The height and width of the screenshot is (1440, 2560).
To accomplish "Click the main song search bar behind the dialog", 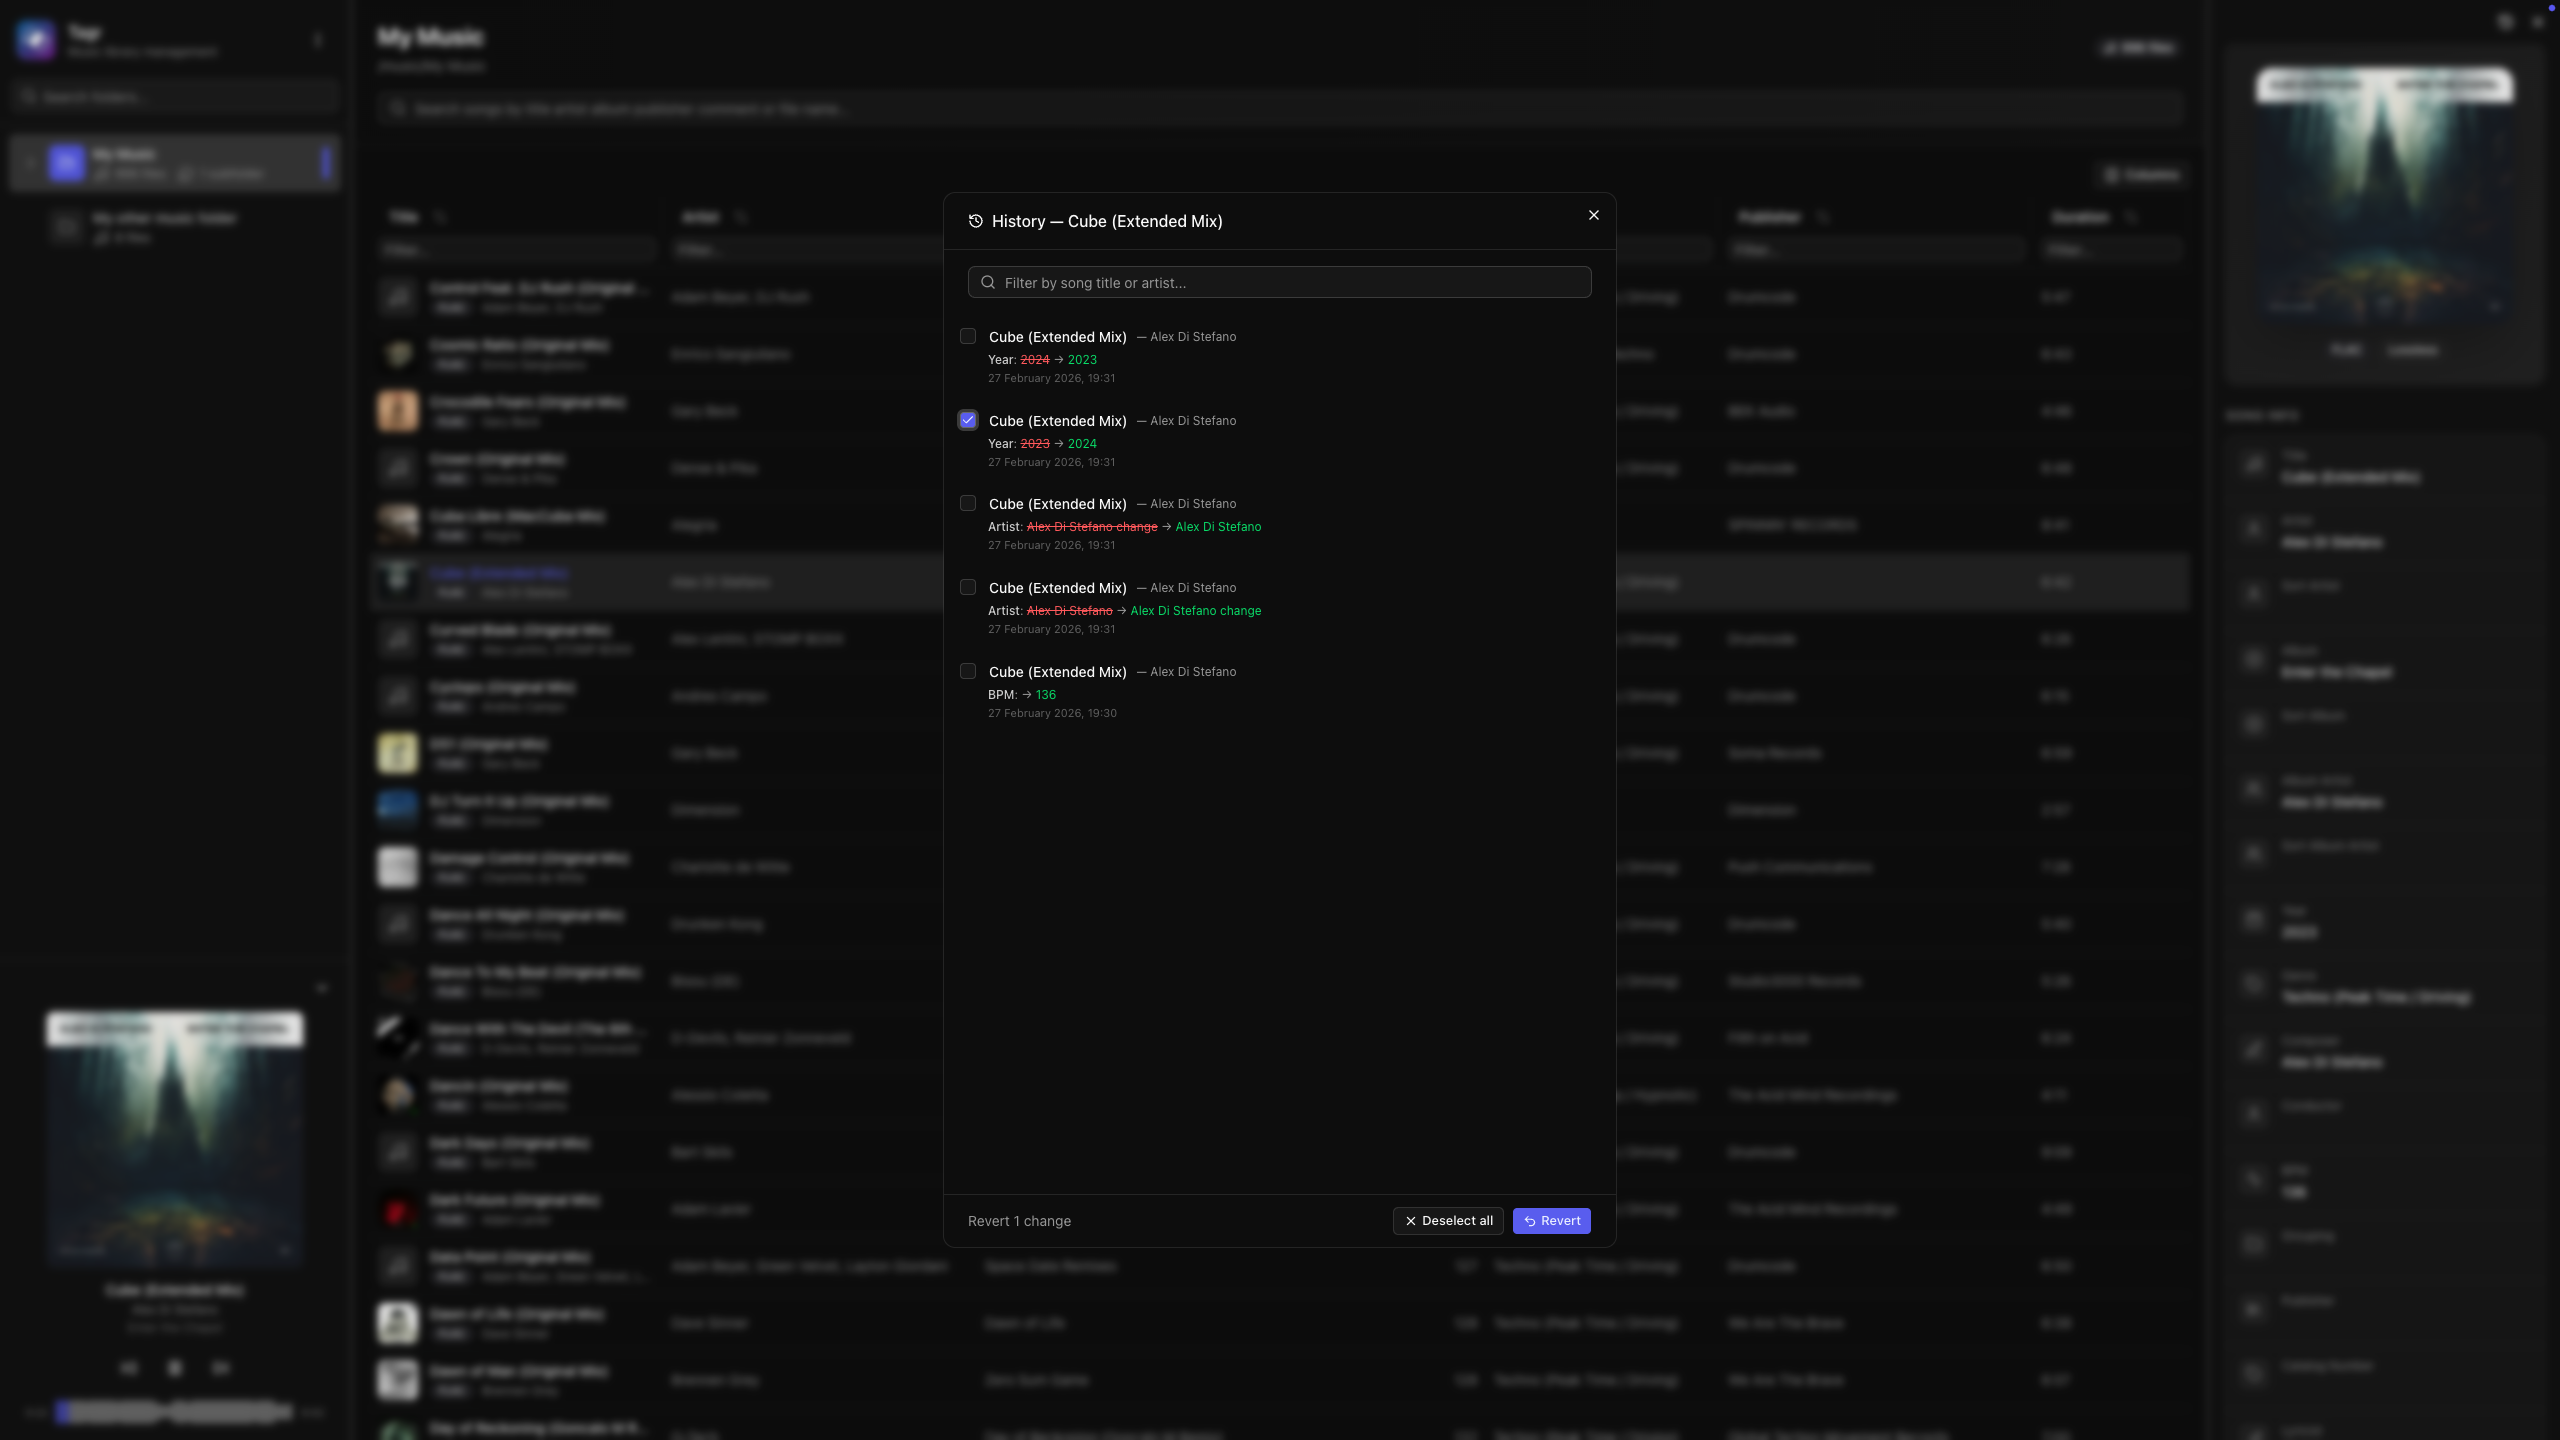I will coord(1279,108).
